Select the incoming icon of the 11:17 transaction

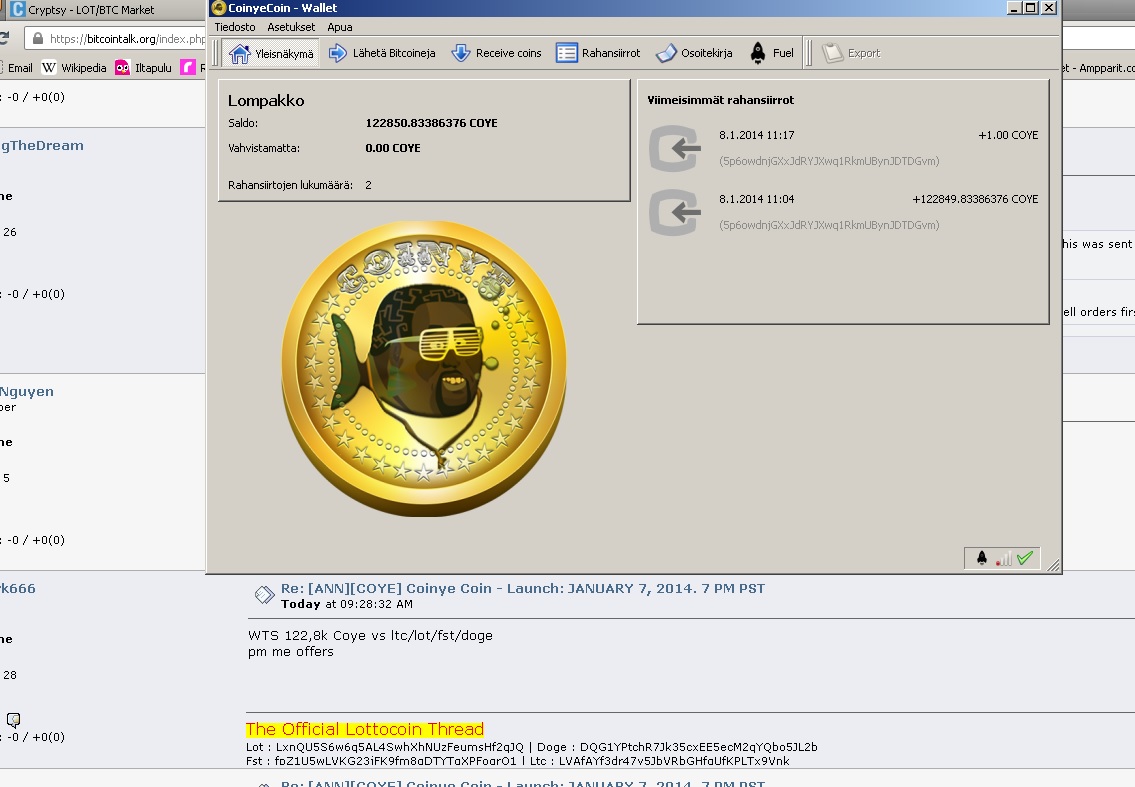pyautogui.click(x=675, y=148)
